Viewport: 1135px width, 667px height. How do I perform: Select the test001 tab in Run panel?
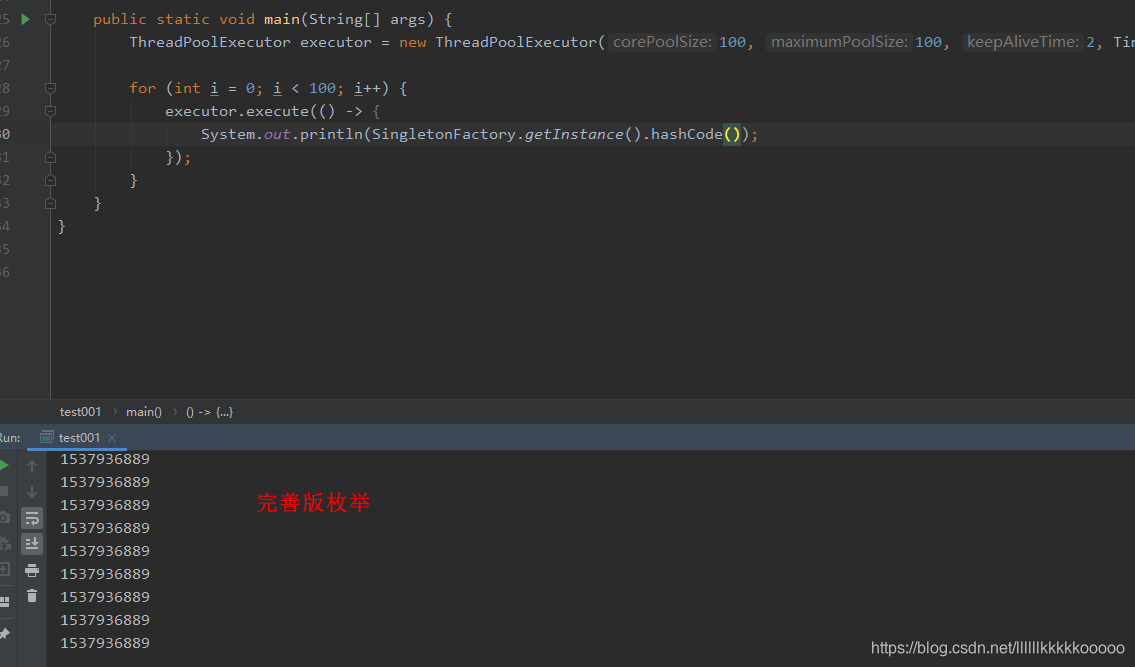point(79,437)
